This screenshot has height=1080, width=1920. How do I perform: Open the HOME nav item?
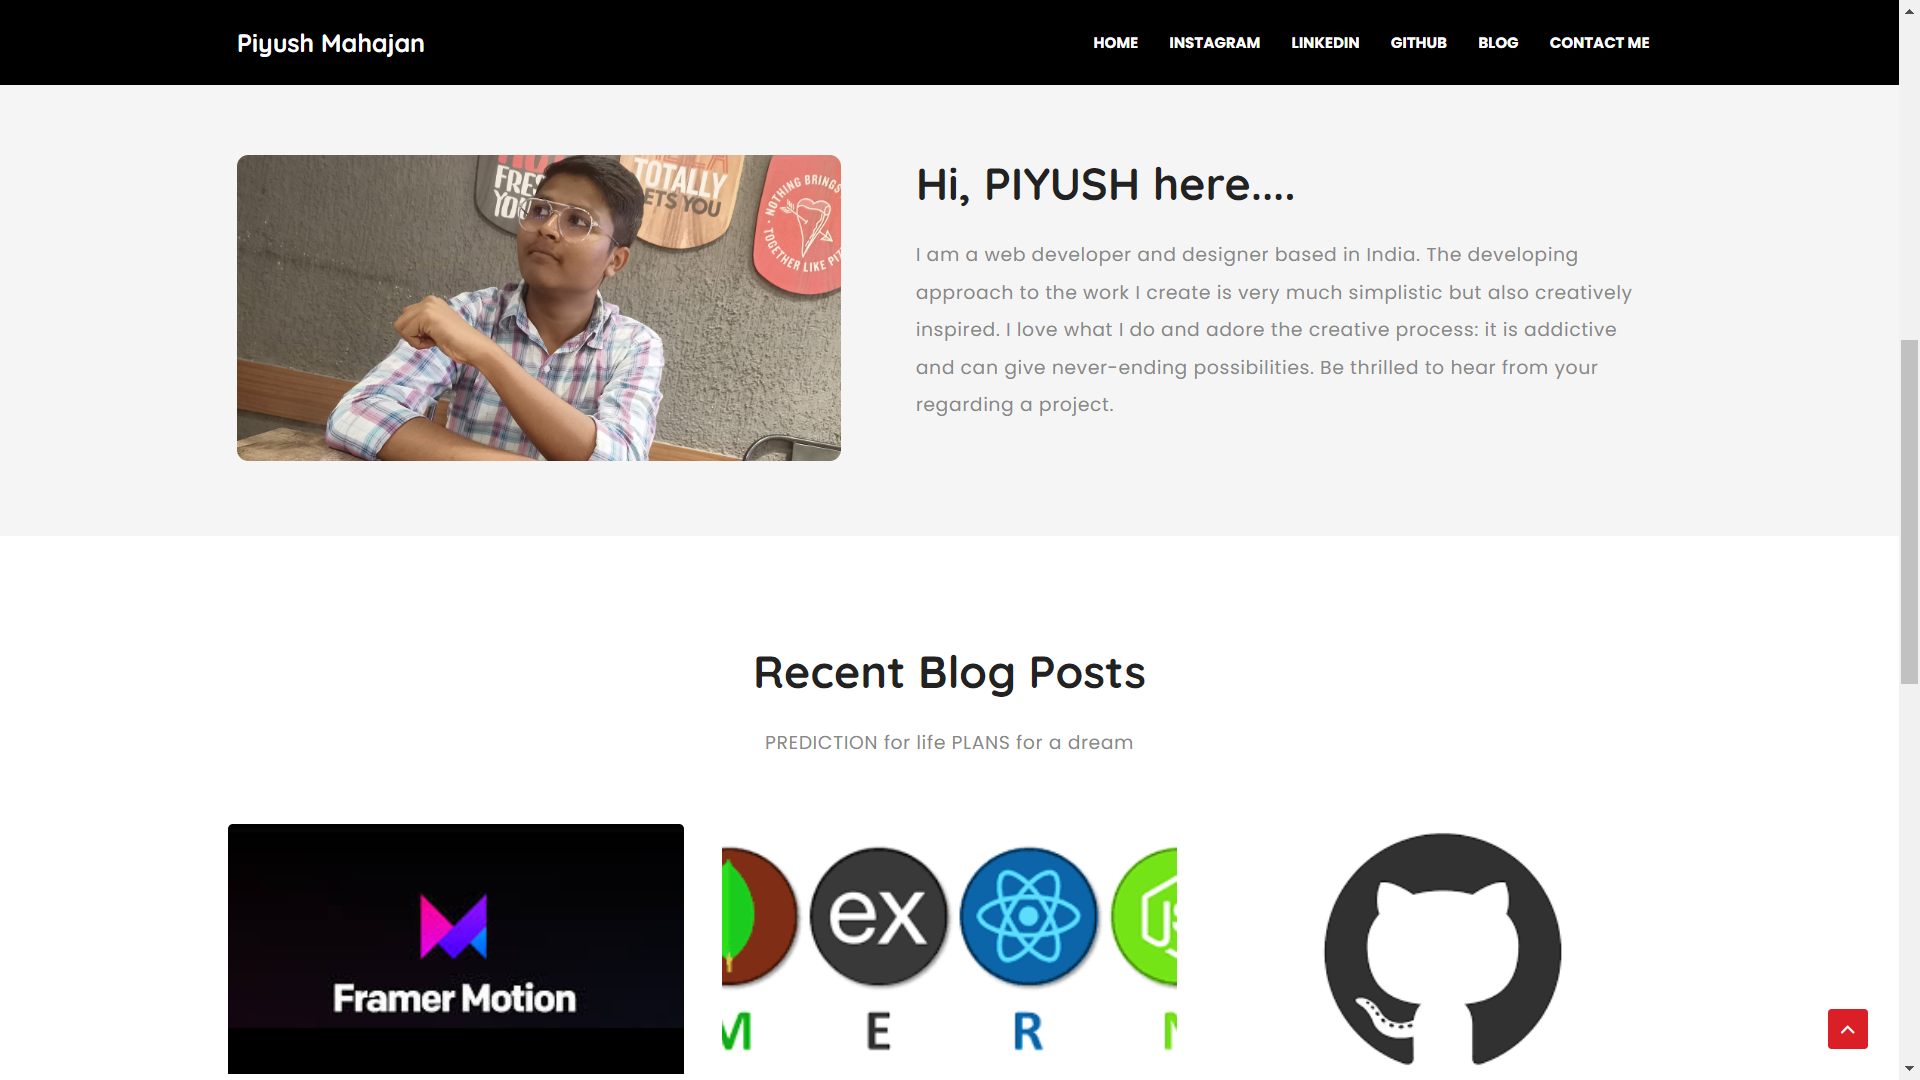pyautogui.click(x=1115, y=43)
